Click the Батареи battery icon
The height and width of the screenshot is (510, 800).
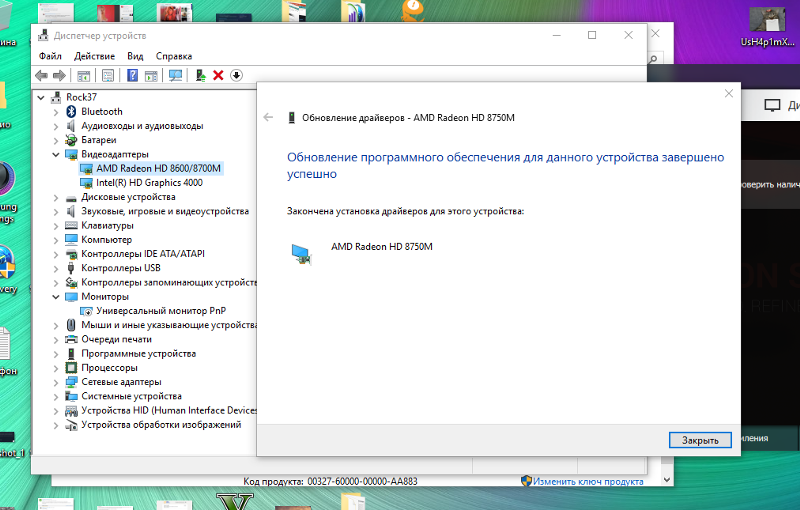click(71, 140)
